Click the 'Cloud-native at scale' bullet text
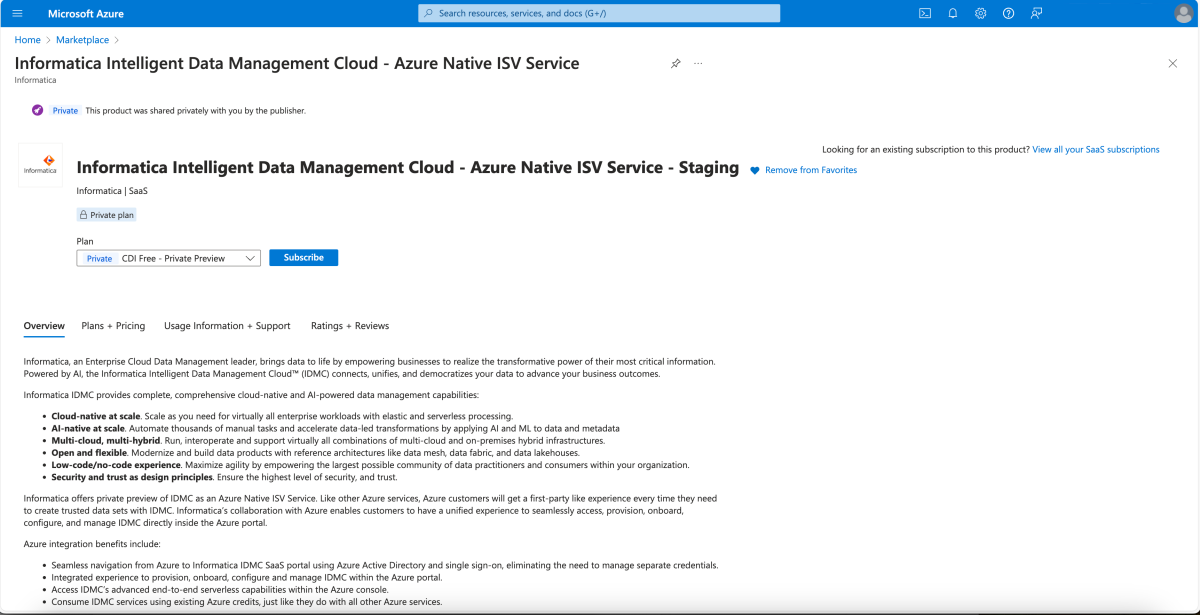This screenshot has width=1200, height=615. [x=98, y=416]
